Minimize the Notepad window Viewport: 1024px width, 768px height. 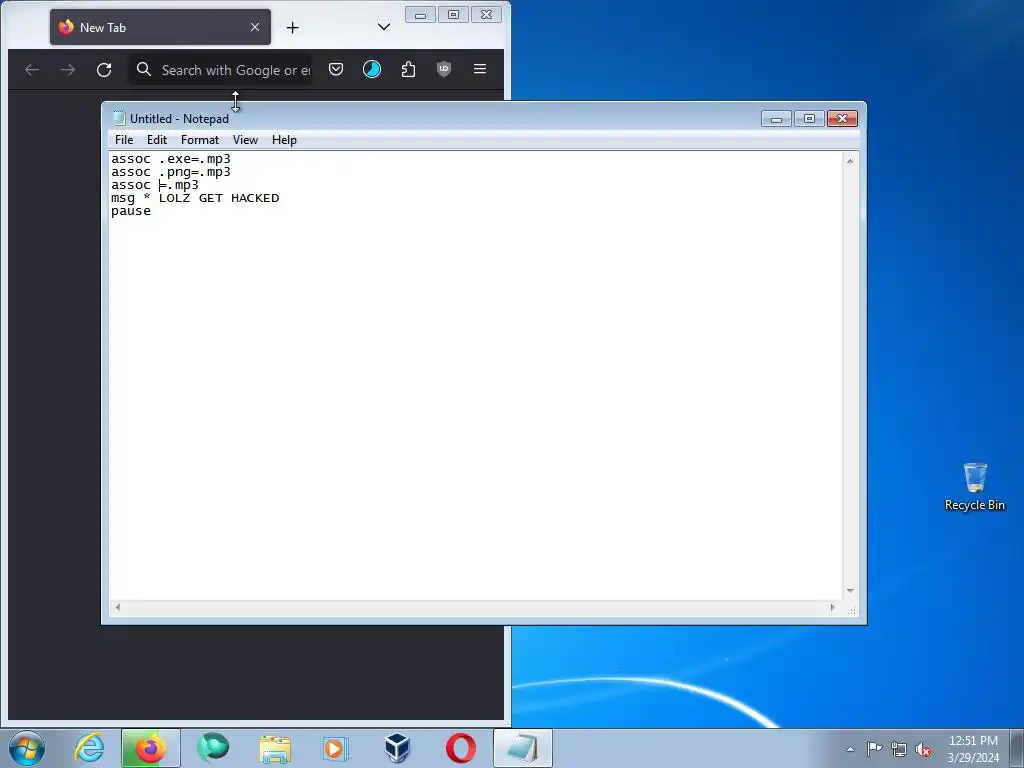coord(776,118)
